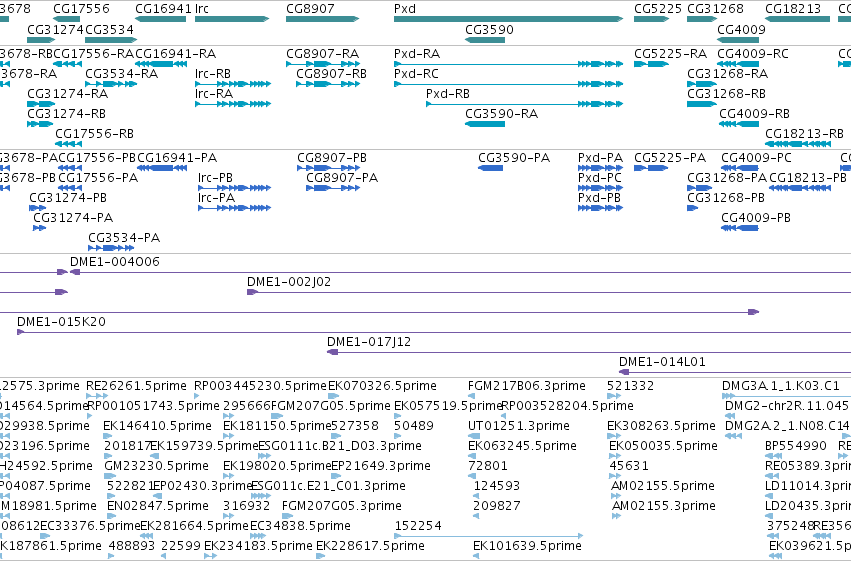Select the CG18213-RB transcript label
The height and width of the screenshot is (561, 851).
804,134
